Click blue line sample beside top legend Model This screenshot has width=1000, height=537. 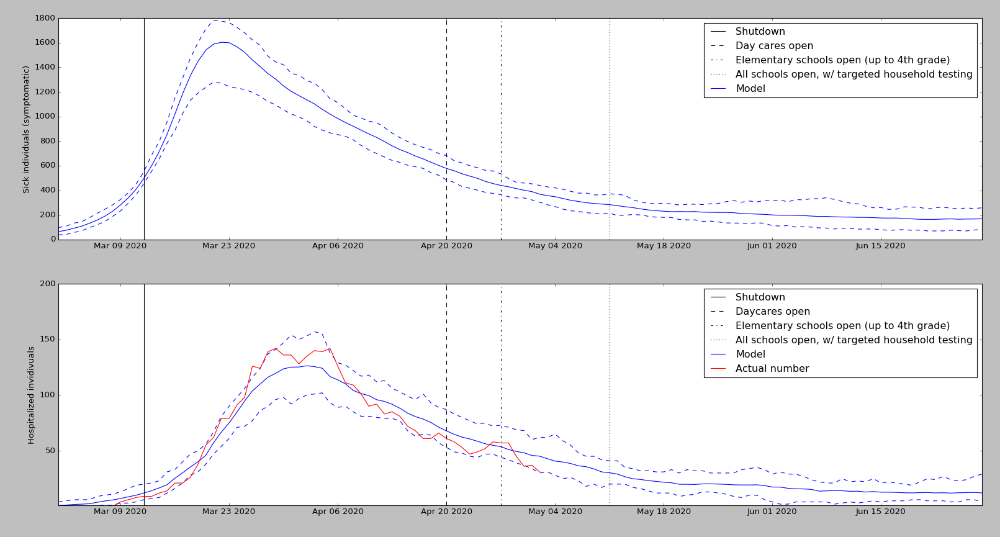(718, 88)
